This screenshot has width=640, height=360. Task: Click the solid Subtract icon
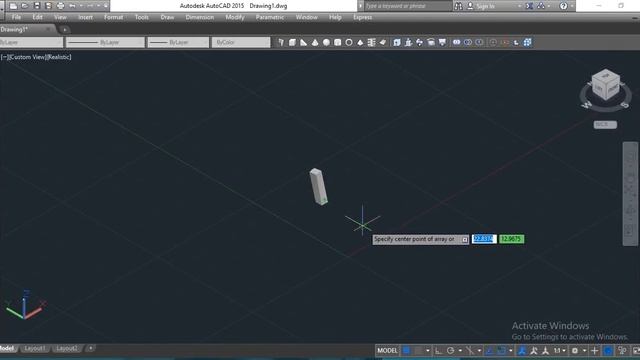[x=468, y=42]
